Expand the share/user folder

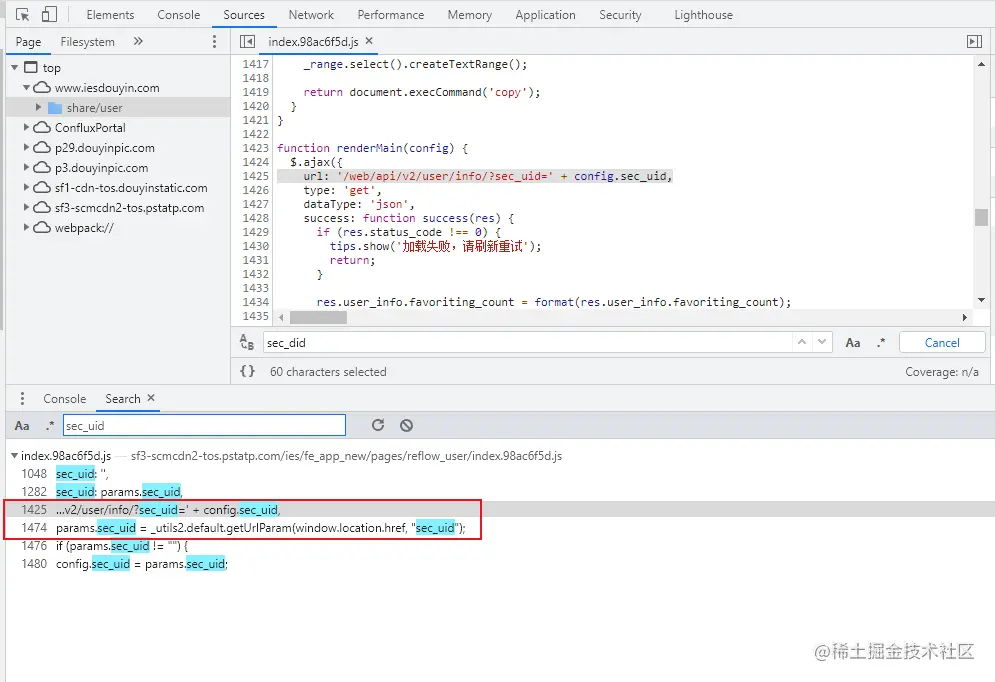click(x=38, y=107)
